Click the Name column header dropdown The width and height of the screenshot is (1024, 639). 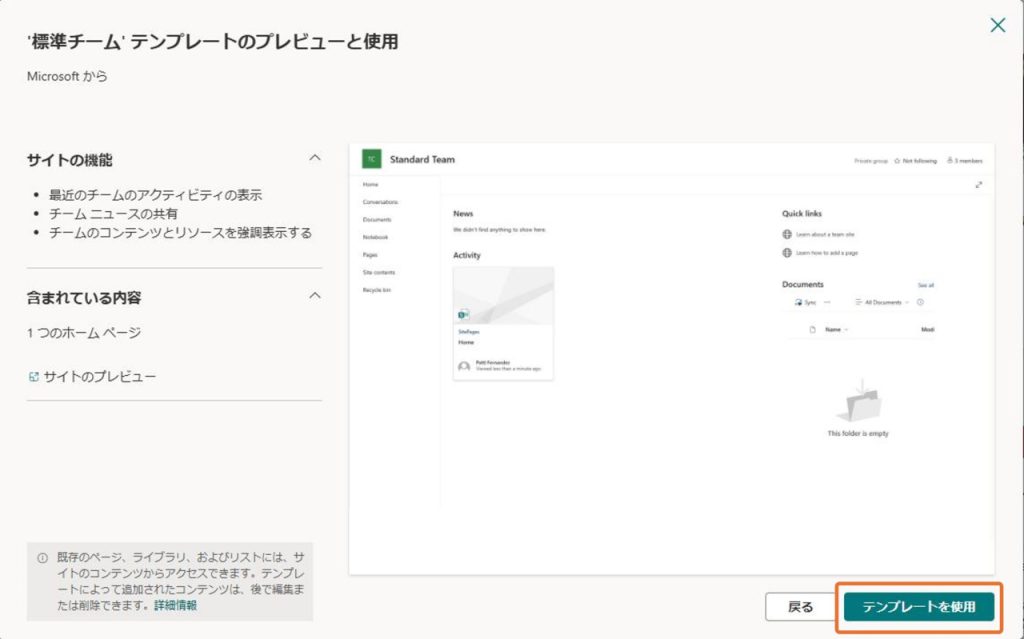tap(837, 330)
